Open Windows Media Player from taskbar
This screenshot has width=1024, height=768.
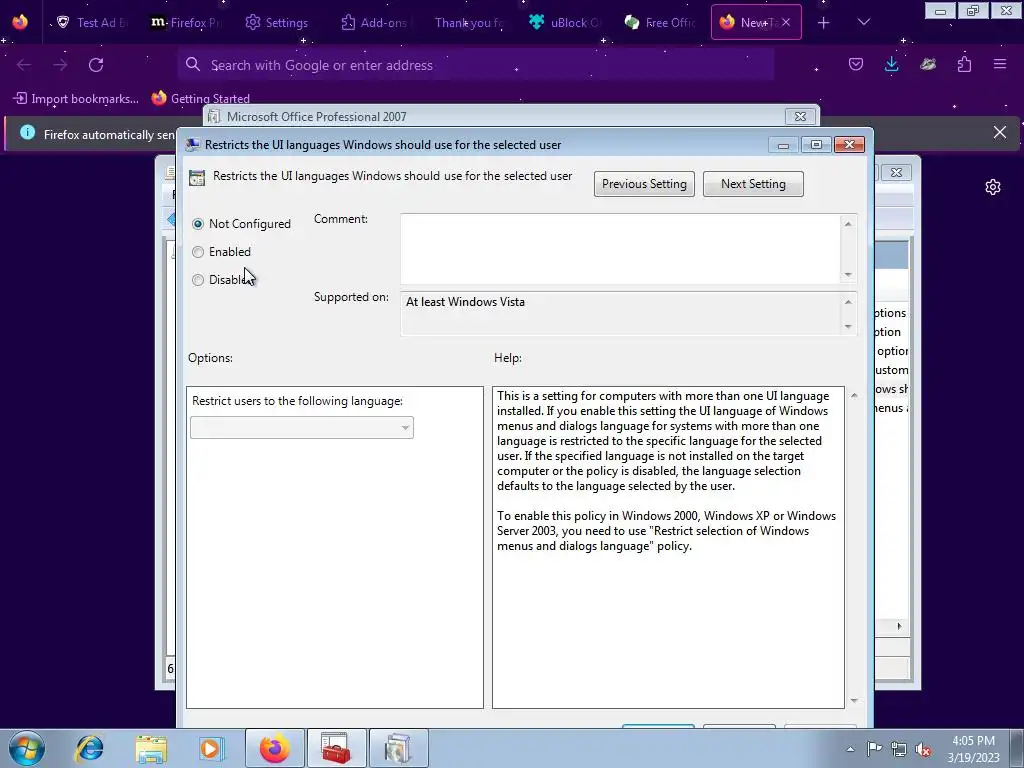212,748
